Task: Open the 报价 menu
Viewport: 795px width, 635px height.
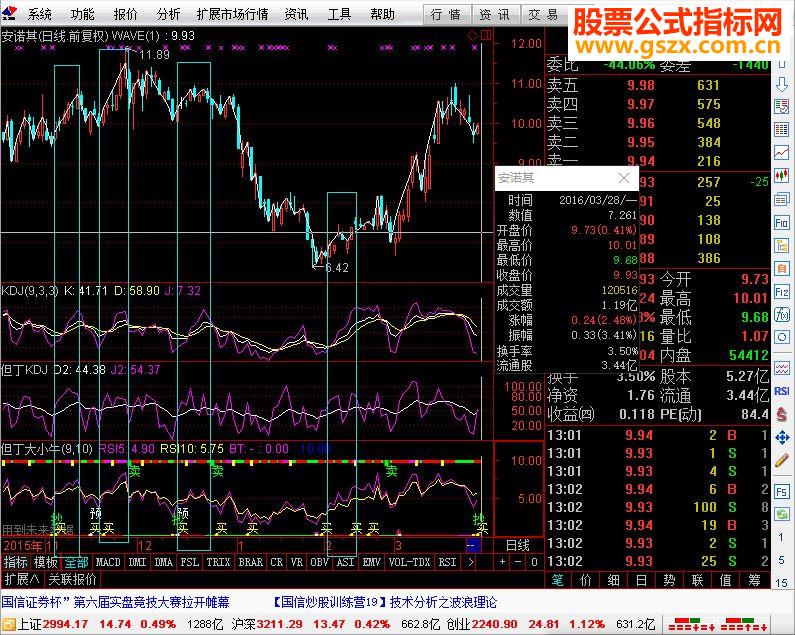Action: coord(125,14)
